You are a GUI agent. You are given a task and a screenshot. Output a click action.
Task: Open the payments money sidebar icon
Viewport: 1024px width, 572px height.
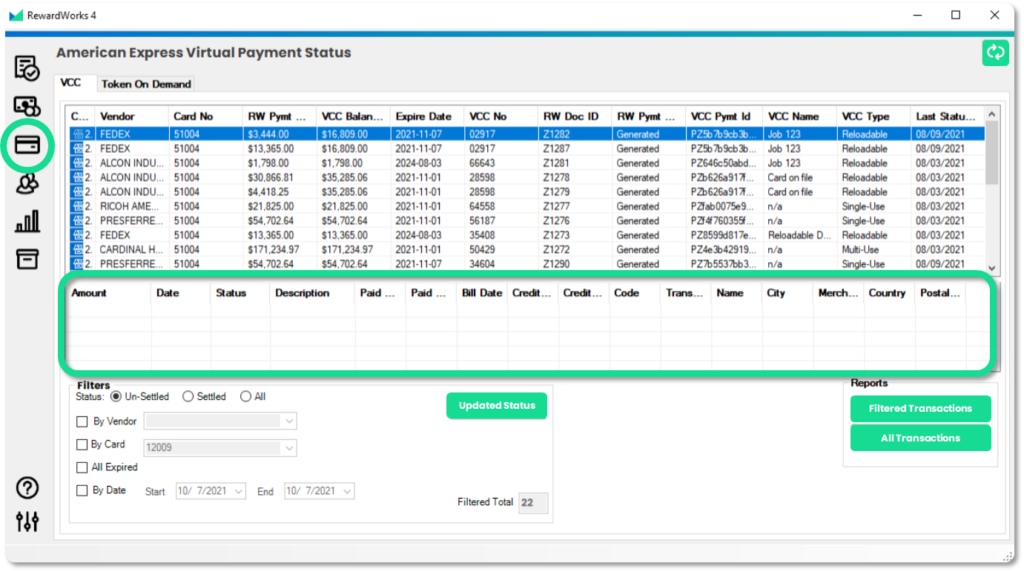point(27,106)
